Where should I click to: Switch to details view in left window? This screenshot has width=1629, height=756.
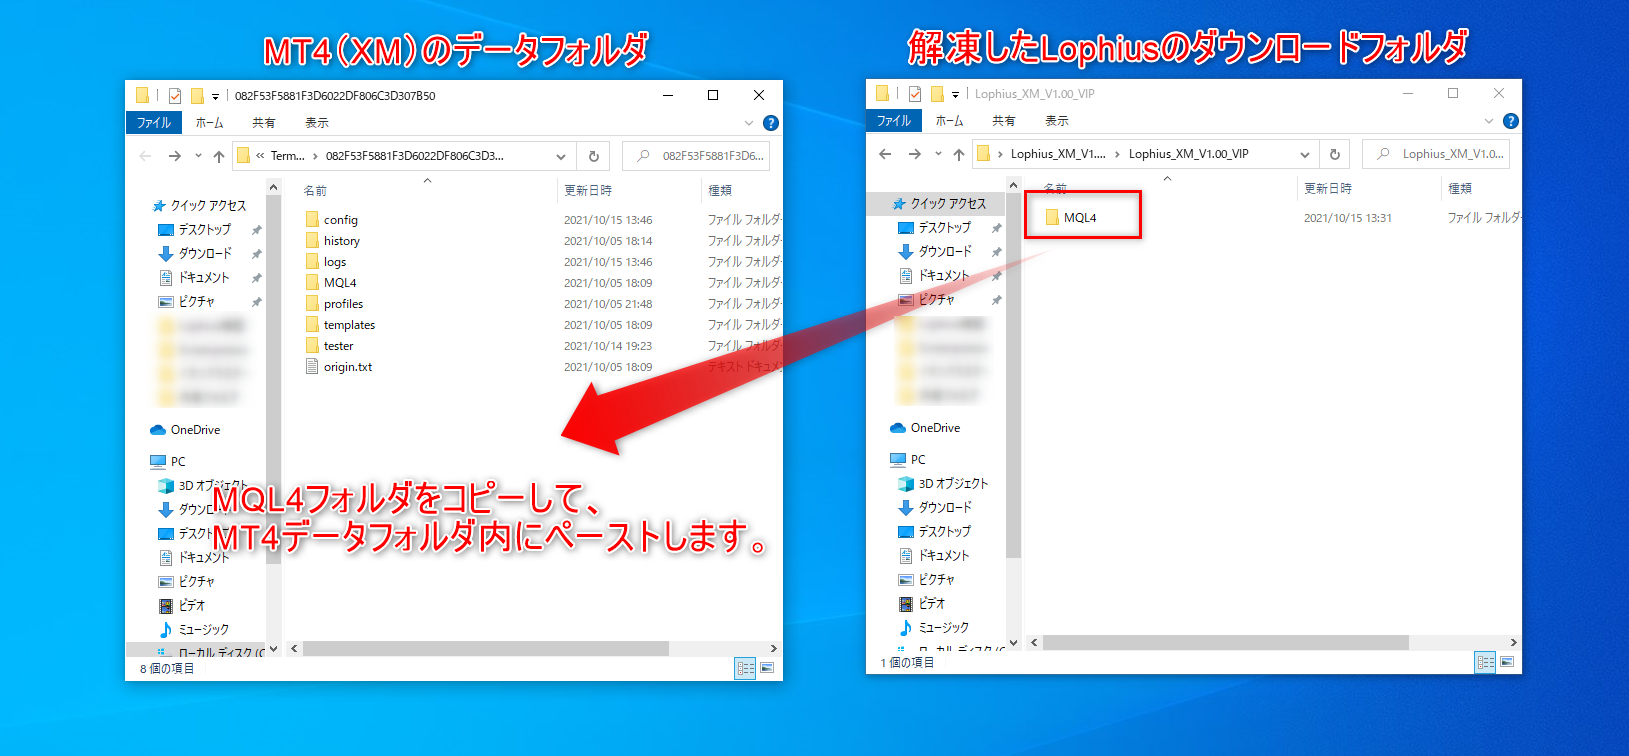[745, 668]
